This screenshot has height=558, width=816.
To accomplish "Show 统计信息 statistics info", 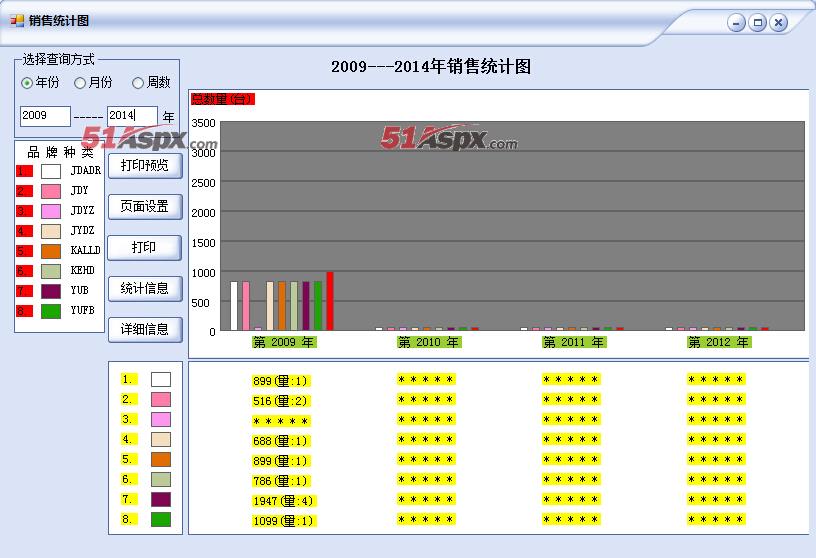I will tap(145, 288).
